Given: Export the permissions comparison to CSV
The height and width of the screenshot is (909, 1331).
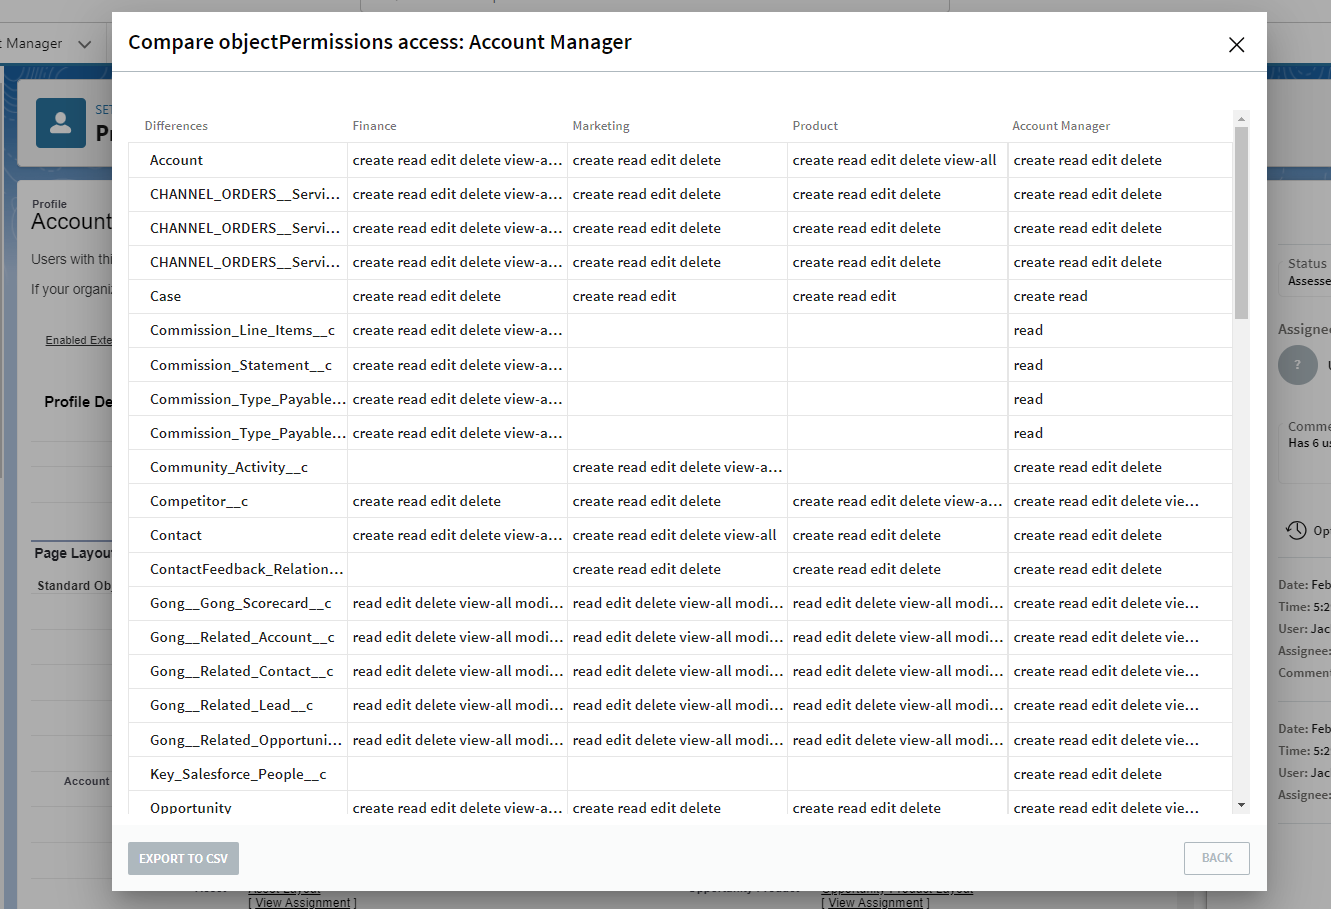Looking at the screenshot, I should pos(183,858).
